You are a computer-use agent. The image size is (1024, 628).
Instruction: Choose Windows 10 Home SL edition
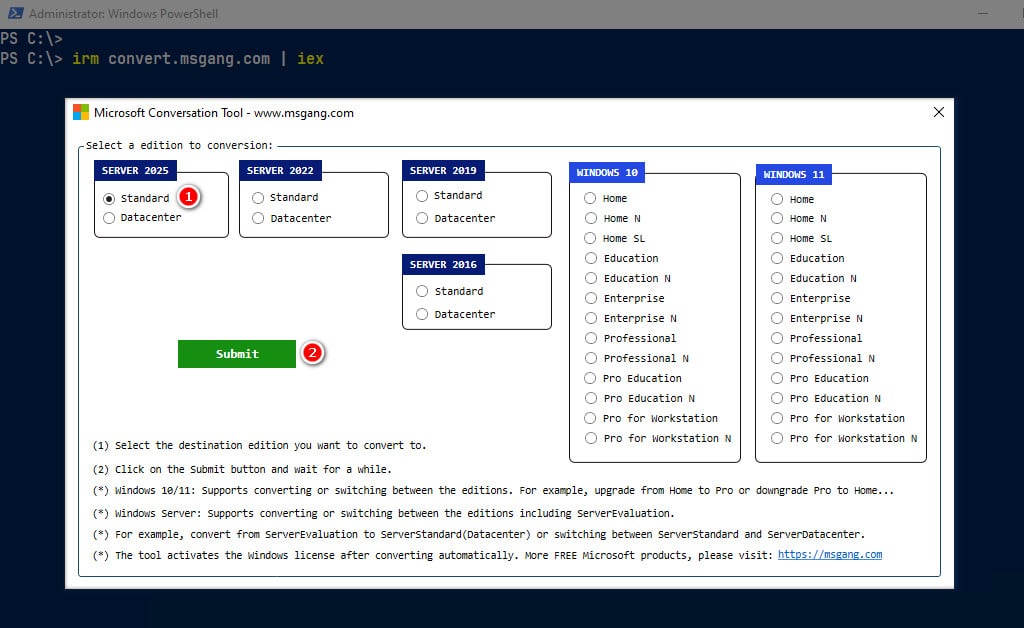pos(590,238)
